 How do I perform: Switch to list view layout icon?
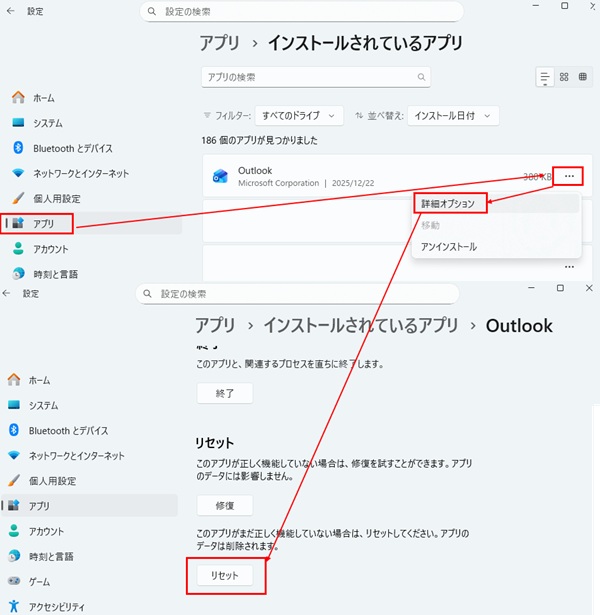pos(545,77)
